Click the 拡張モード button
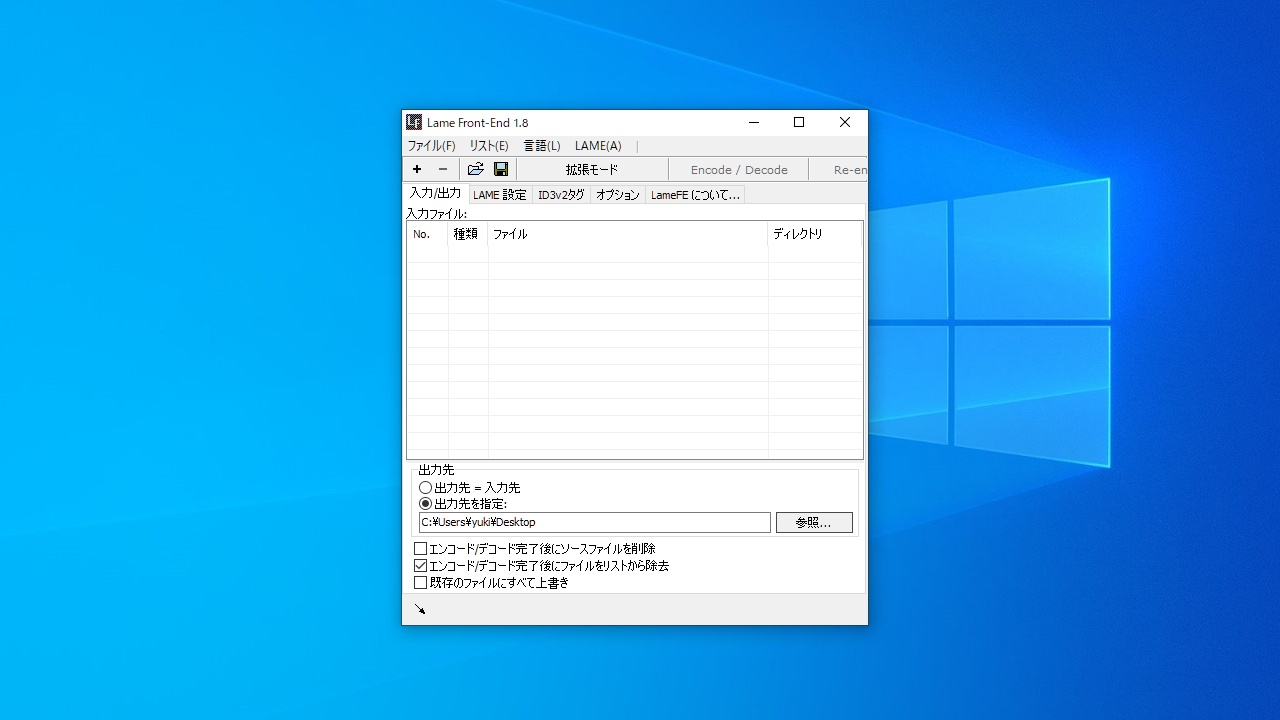Viewport: 1280px width, 720px height. point(592,170)
